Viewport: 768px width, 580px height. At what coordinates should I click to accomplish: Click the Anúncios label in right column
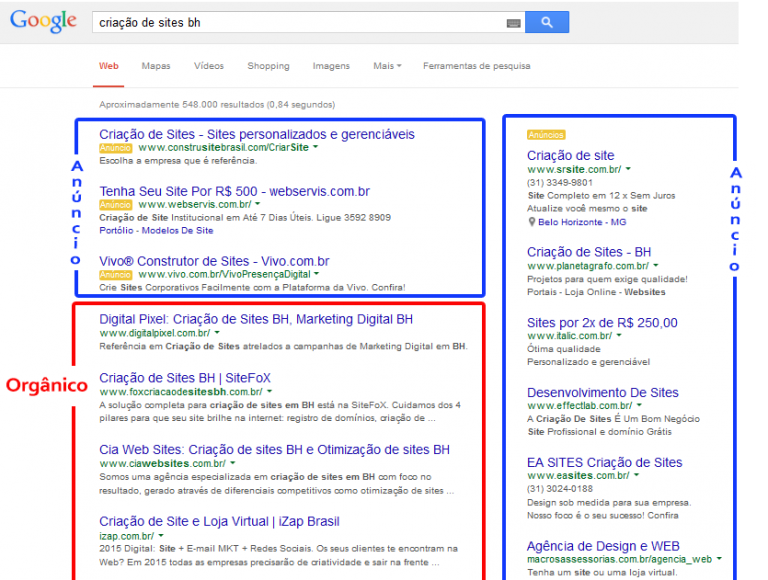tap(546, 135)
